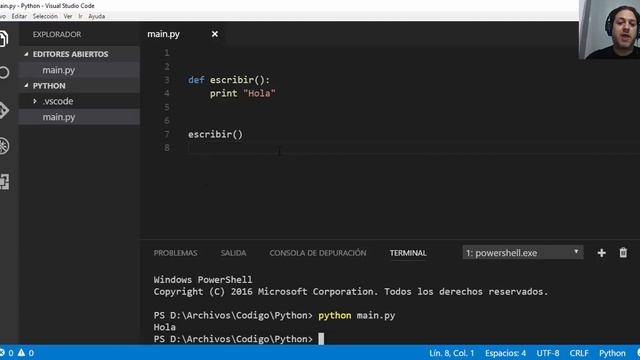Image resolution: width=640 pixels, height=360 pixels.
Task: Click the errors count icon in status bar
Action: 2,353
